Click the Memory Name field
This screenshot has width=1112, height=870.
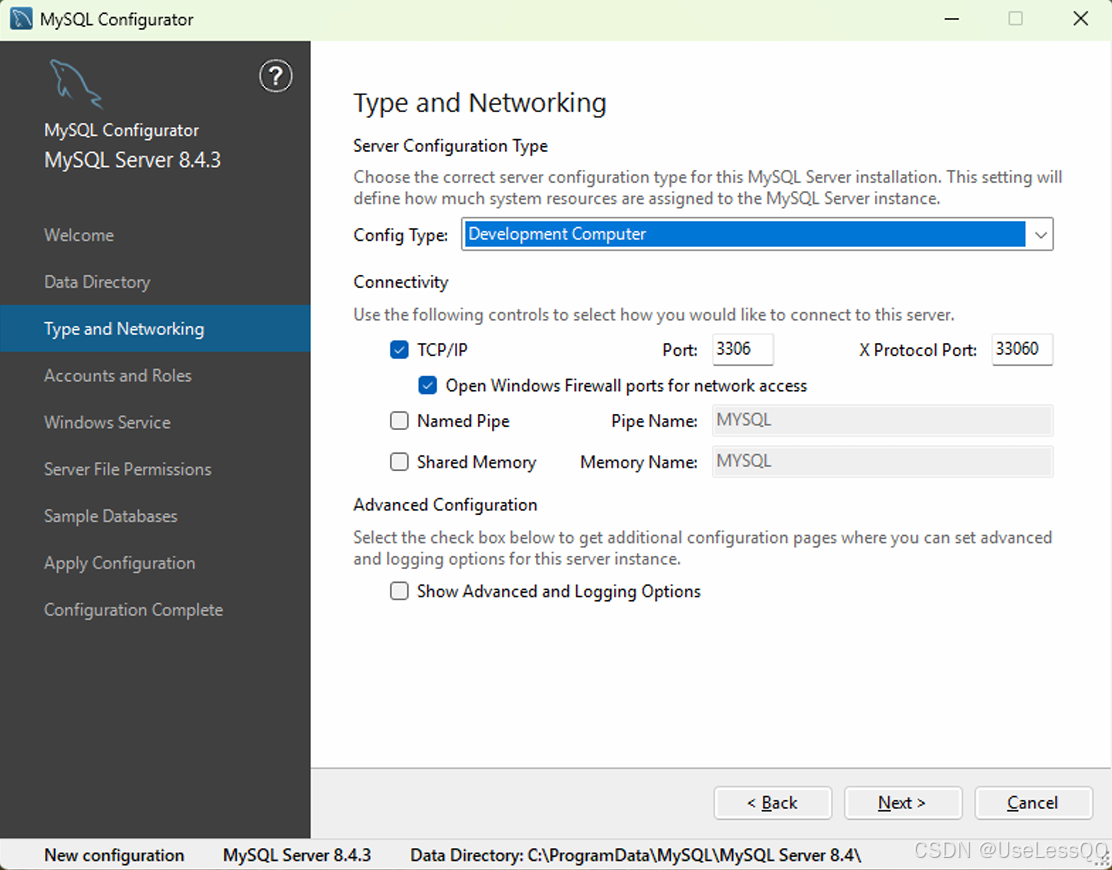click(882, 461)
